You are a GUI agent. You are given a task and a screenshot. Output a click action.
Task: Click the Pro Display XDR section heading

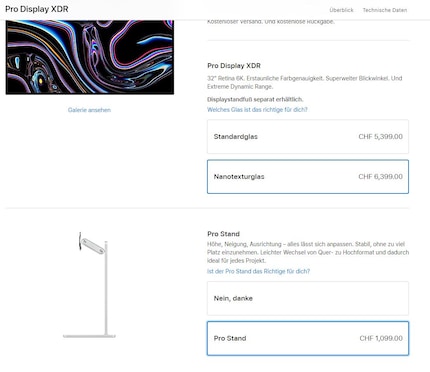234,66
